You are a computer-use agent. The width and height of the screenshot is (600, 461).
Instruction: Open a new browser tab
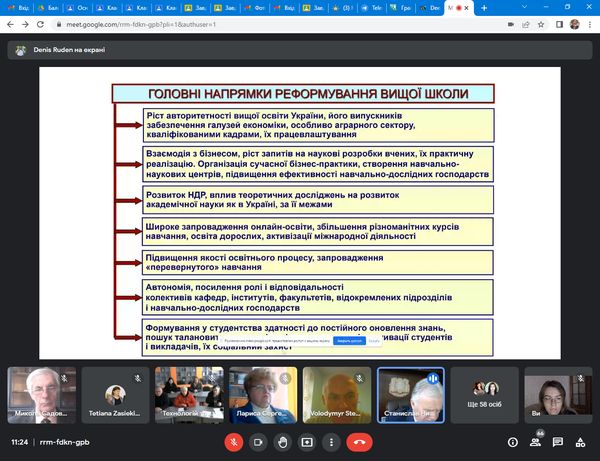[485, 6]
